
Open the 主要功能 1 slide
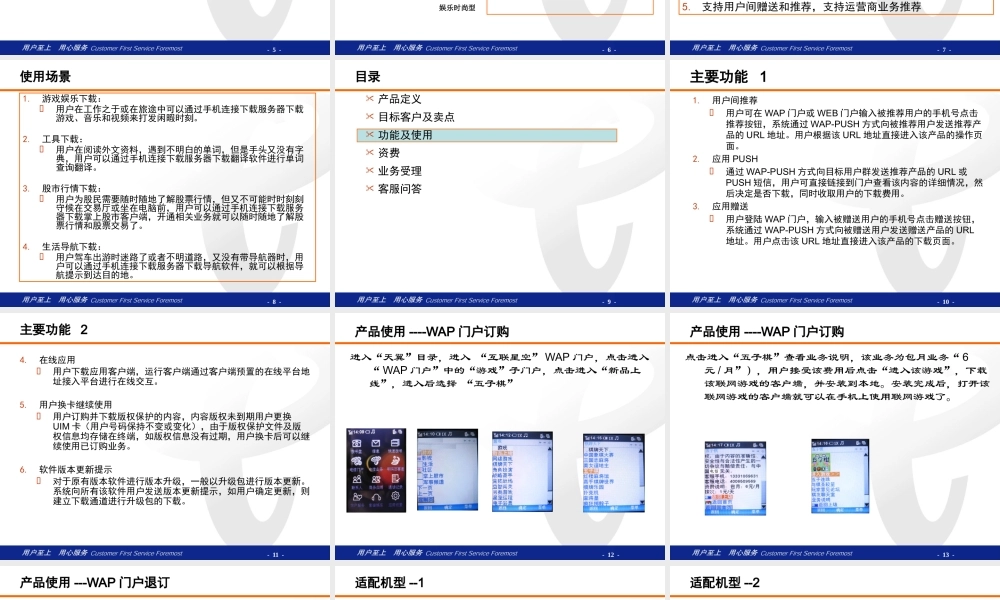pyautogui.click(x=835, y=184)
